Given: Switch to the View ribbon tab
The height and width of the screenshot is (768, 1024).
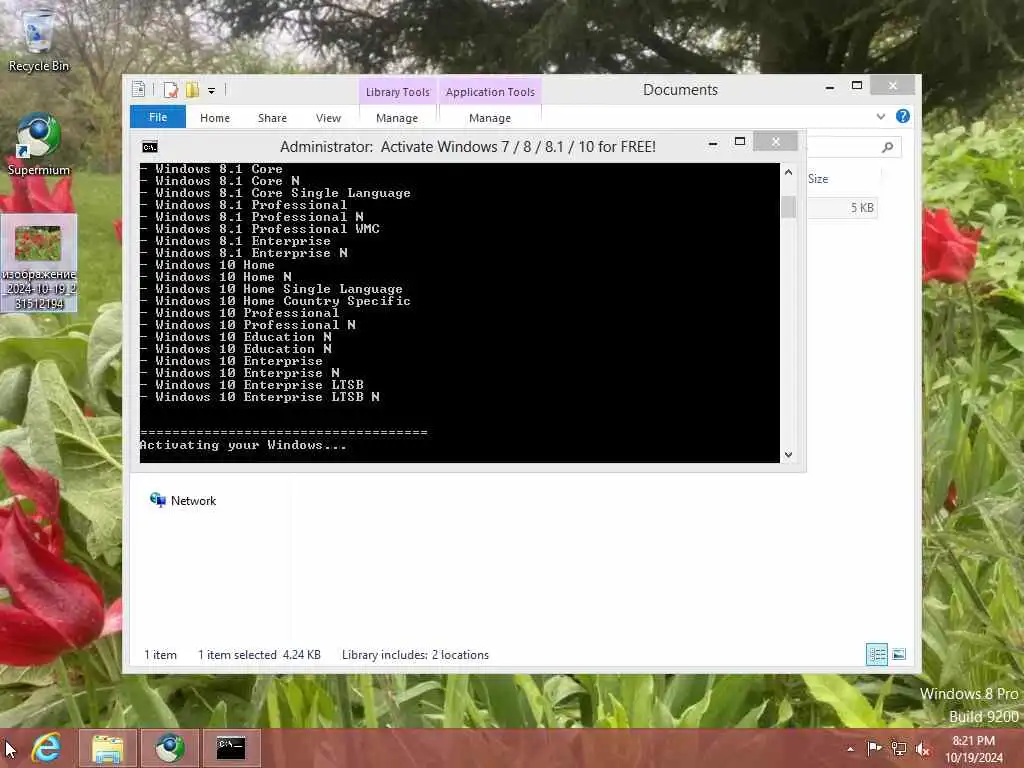Looking at the screenshot, I should coord(328,118).
